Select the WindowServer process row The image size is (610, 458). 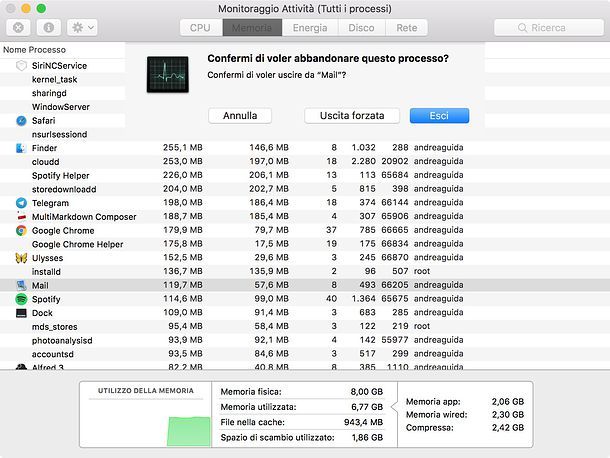[61, 107]
